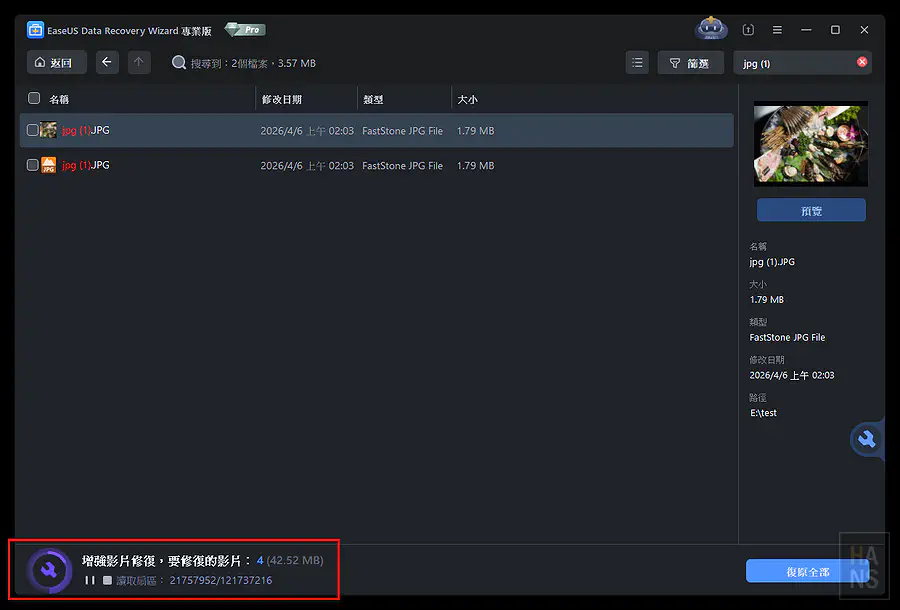Open the hamburger menu at top right

(x=777, y=29)
